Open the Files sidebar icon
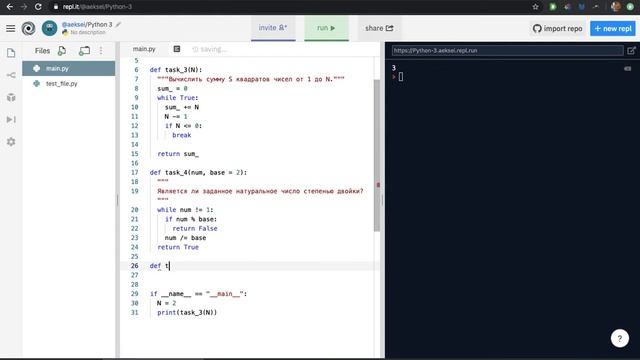This screenshot has width=640, height=360. [x=11, y=53]
